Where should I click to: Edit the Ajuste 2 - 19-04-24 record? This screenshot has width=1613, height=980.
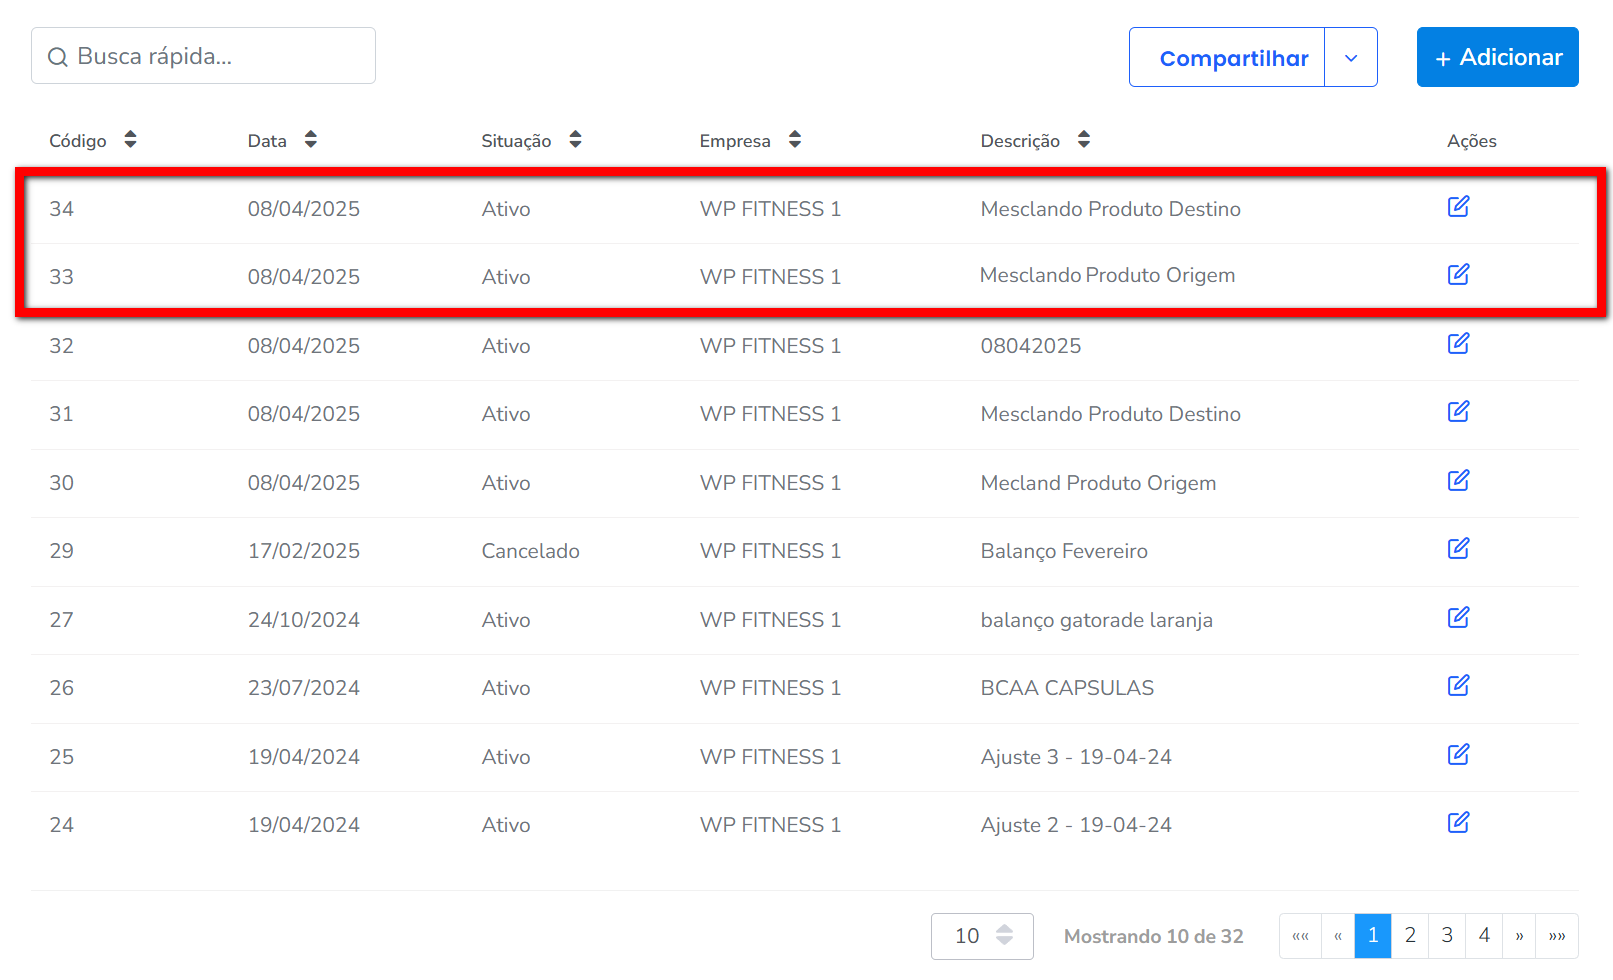pyautogui.click(x=1458, y=823)
